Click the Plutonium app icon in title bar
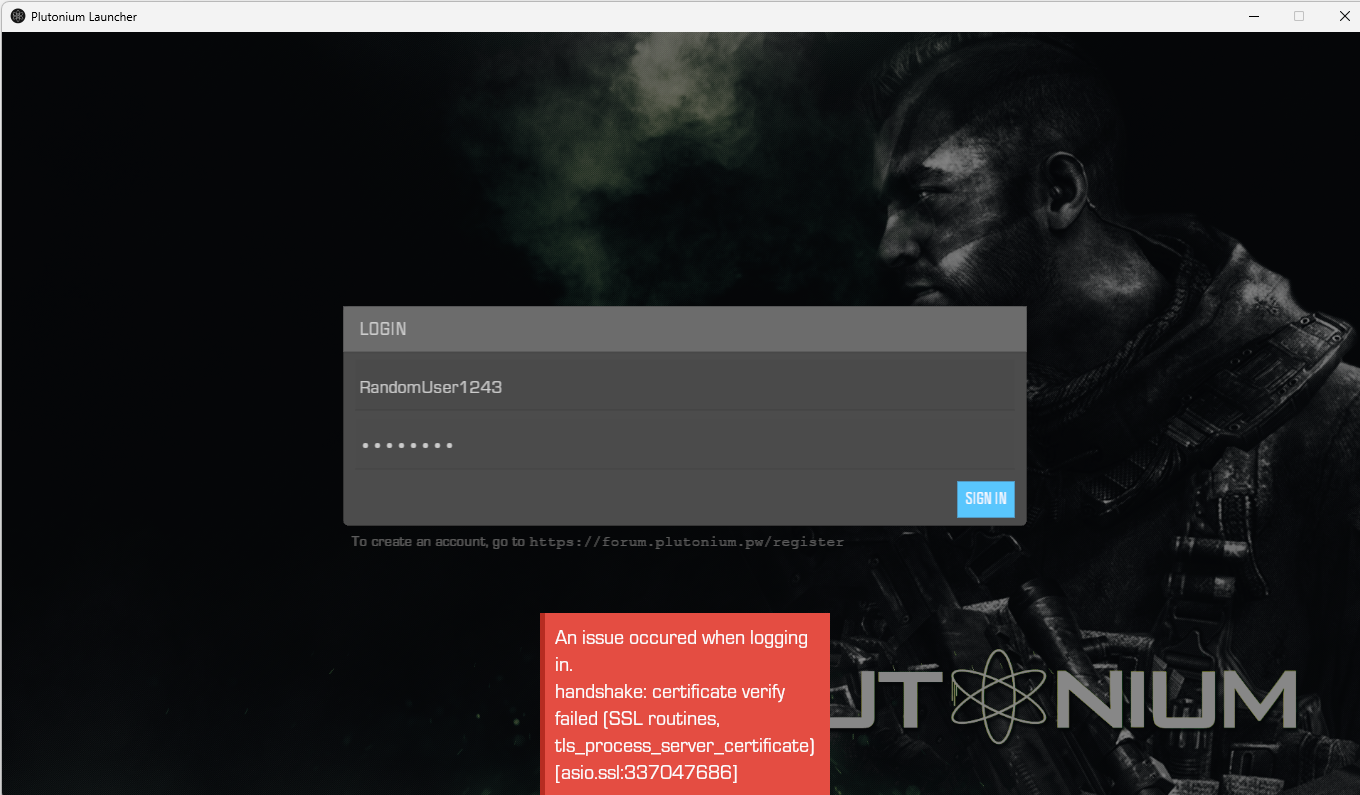This screenshot has height=795, width=1360. [x=17, y=16]
